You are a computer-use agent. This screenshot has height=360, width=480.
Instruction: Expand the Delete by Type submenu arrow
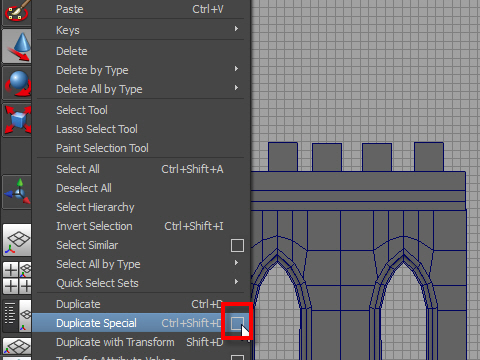[236, 69]
